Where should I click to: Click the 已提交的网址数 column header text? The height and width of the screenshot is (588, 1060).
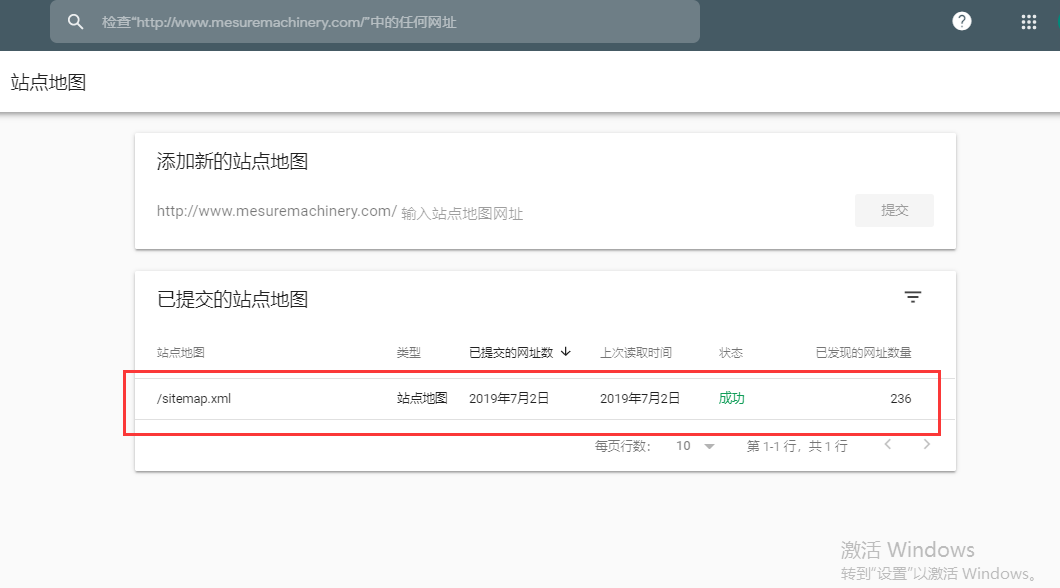(511, 353)
